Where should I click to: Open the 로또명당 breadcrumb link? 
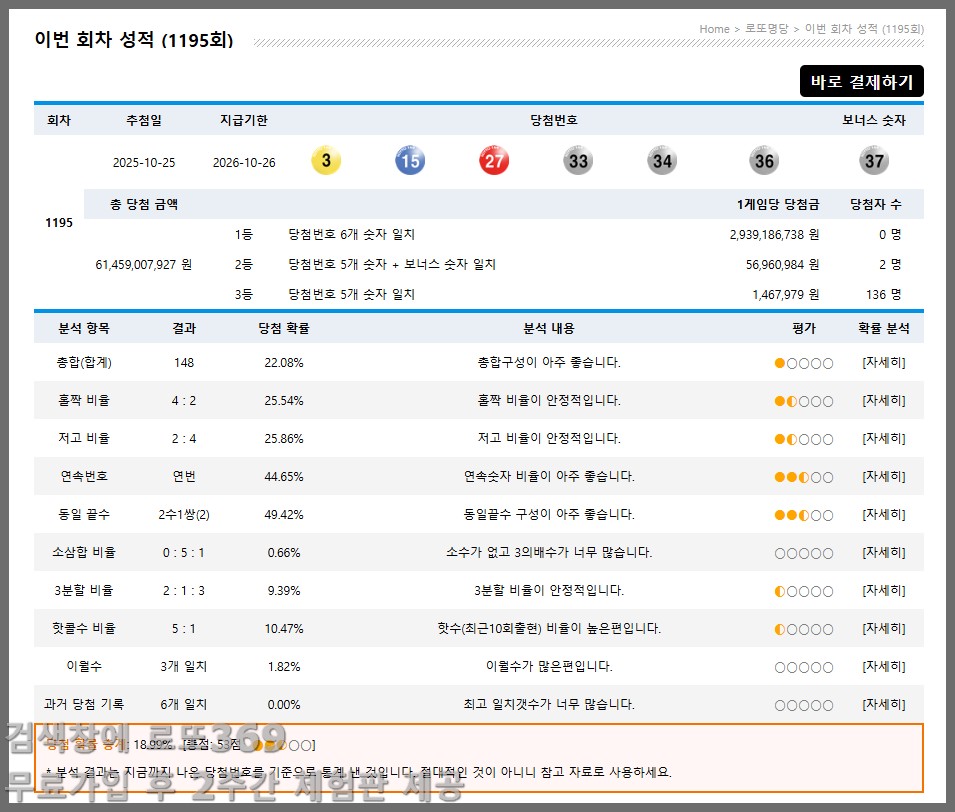[766, 29]
